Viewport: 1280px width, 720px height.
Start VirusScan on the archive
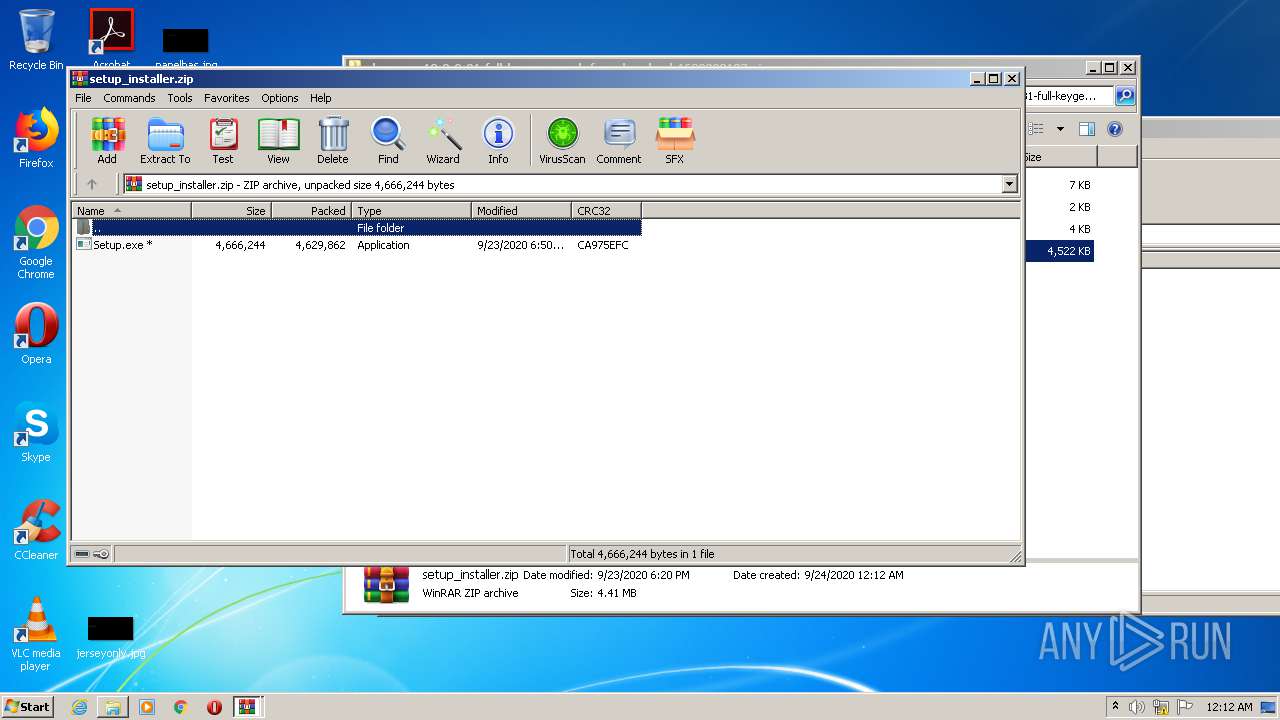point(562,140)
